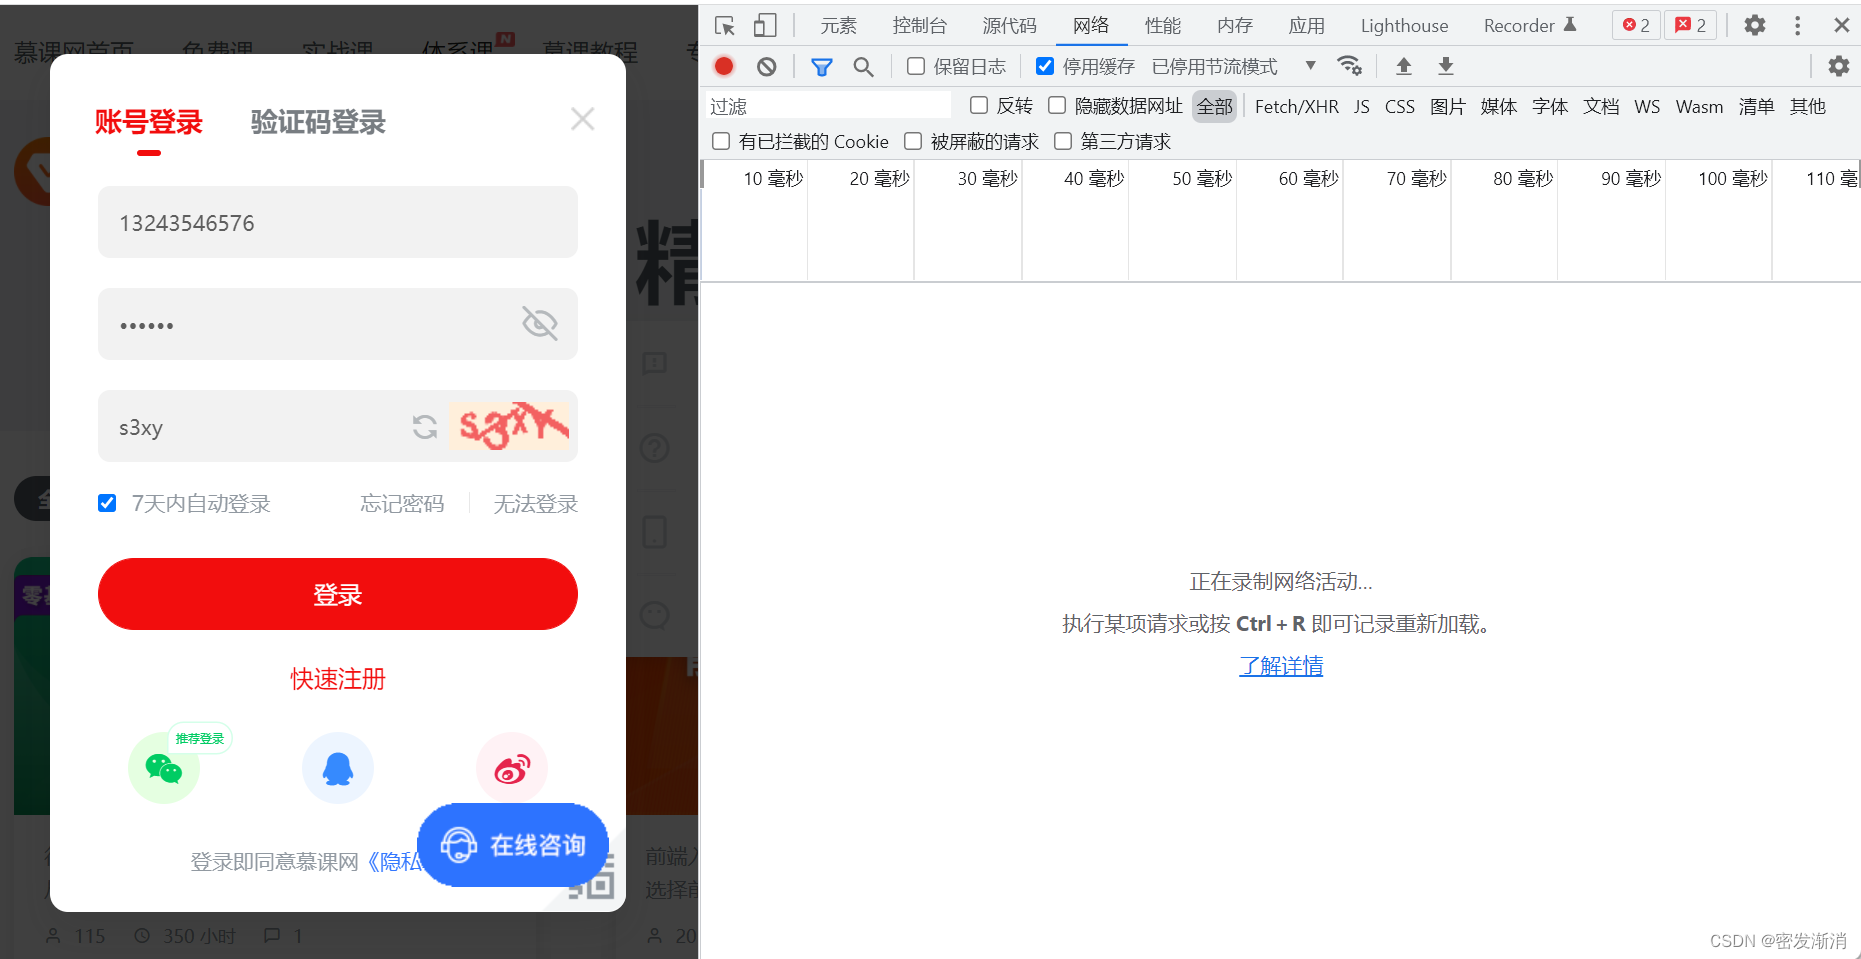Switch to 内存 DevTools tab

click(1235, 26)
